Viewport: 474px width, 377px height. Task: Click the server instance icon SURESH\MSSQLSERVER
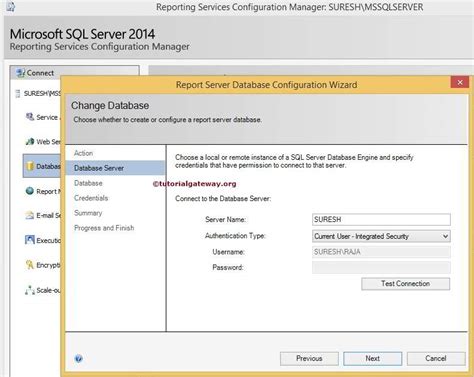click(x=18, y=93)
